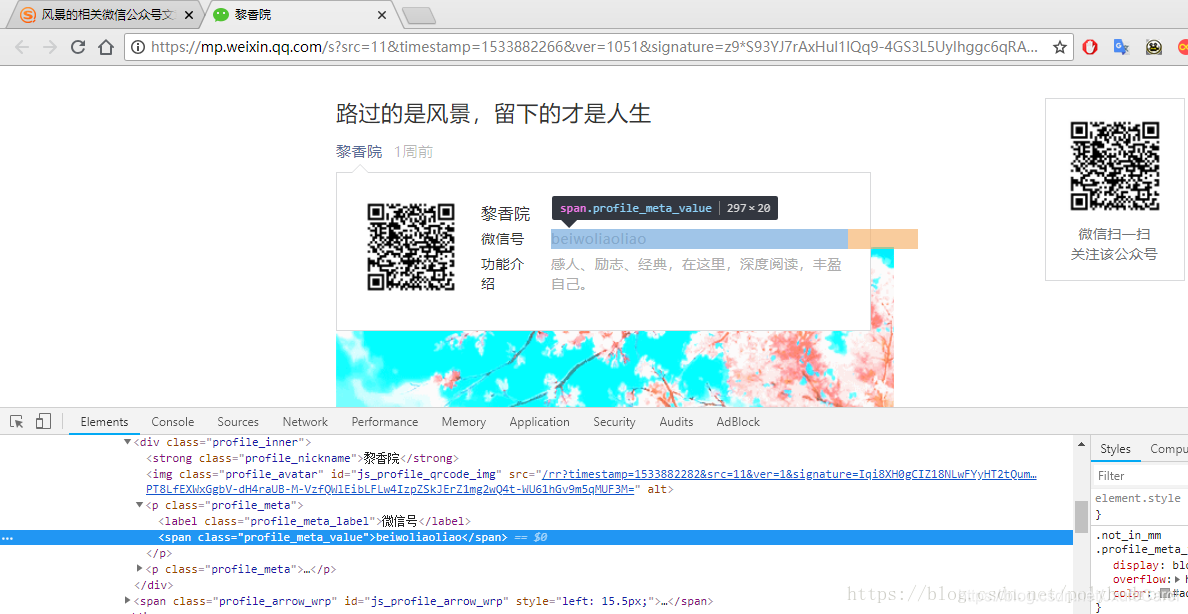Select the inspect element tool in DevTools
Screen dimensions: 1188x614
coord(15,421)
